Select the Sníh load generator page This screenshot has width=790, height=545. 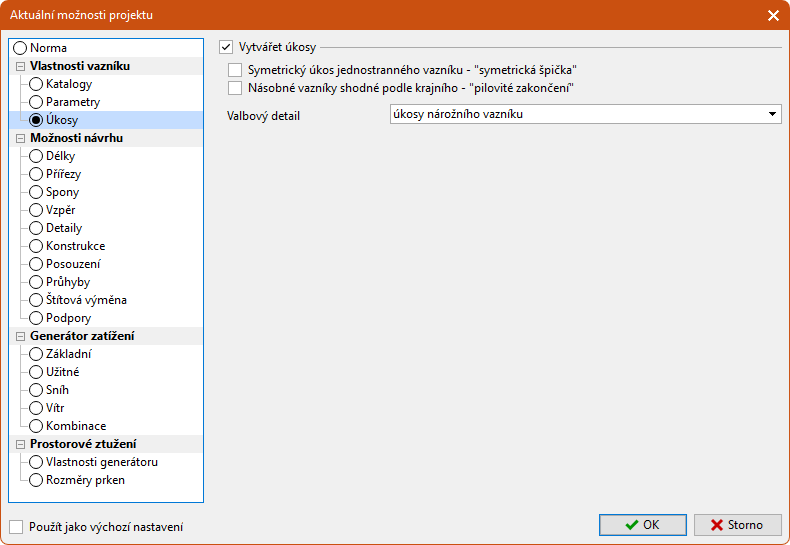click(57, 390)
